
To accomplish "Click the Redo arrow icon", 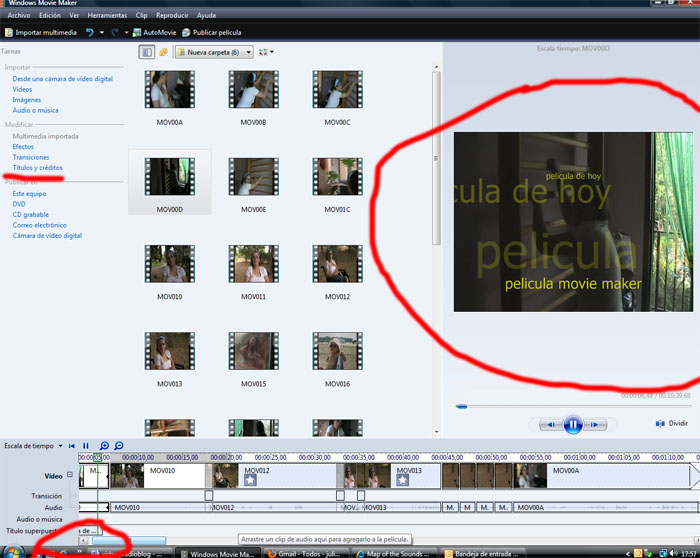I will pyautogui.click(x=115, y=33).
